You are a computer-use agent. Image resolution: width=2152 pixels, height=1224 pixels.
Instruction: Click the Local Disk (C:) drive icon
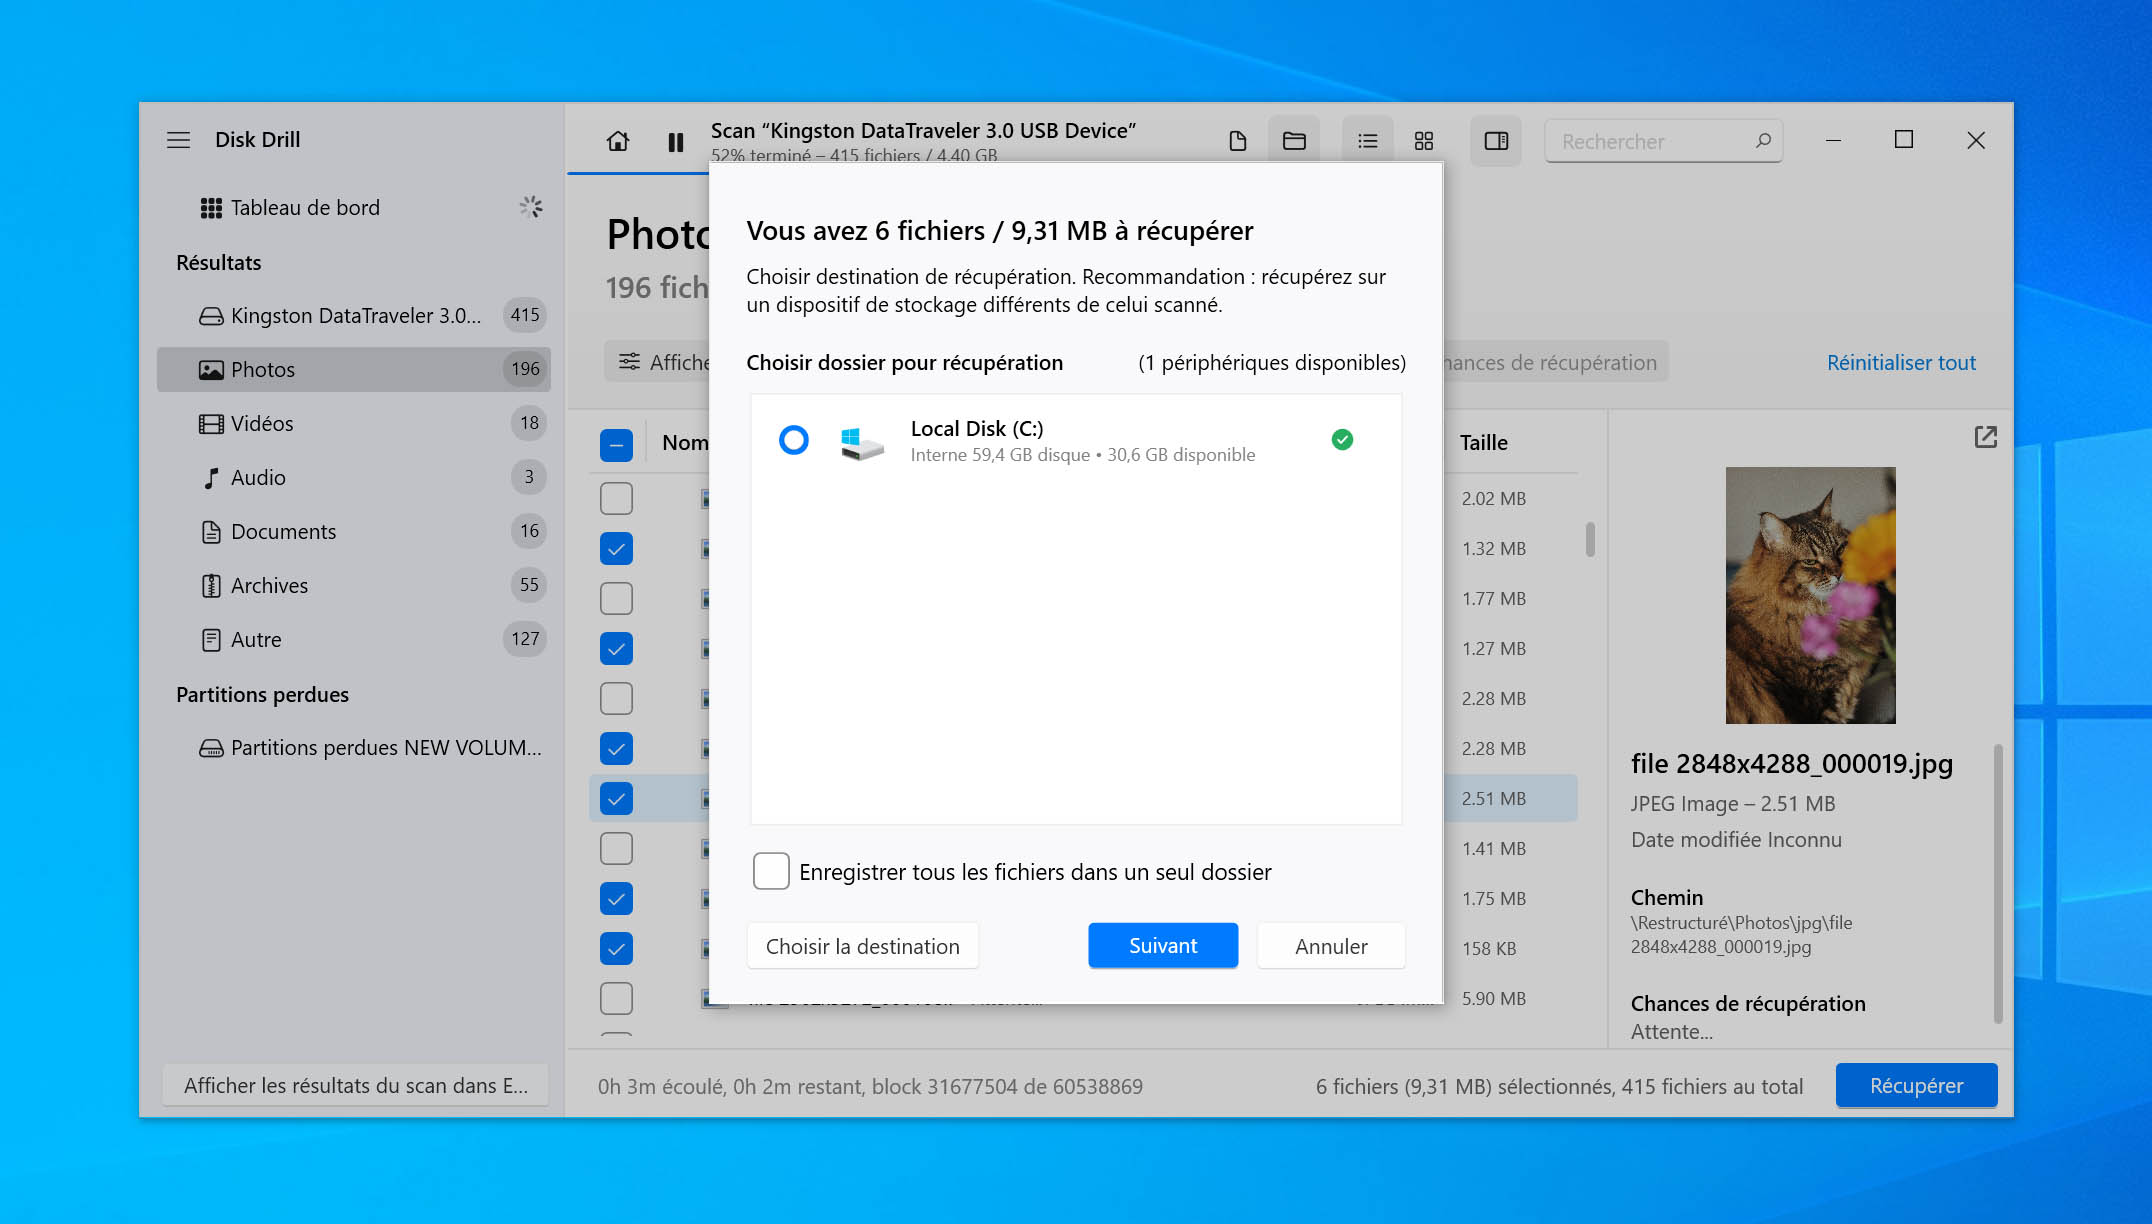pyautogui.click(x=861, y=442)
